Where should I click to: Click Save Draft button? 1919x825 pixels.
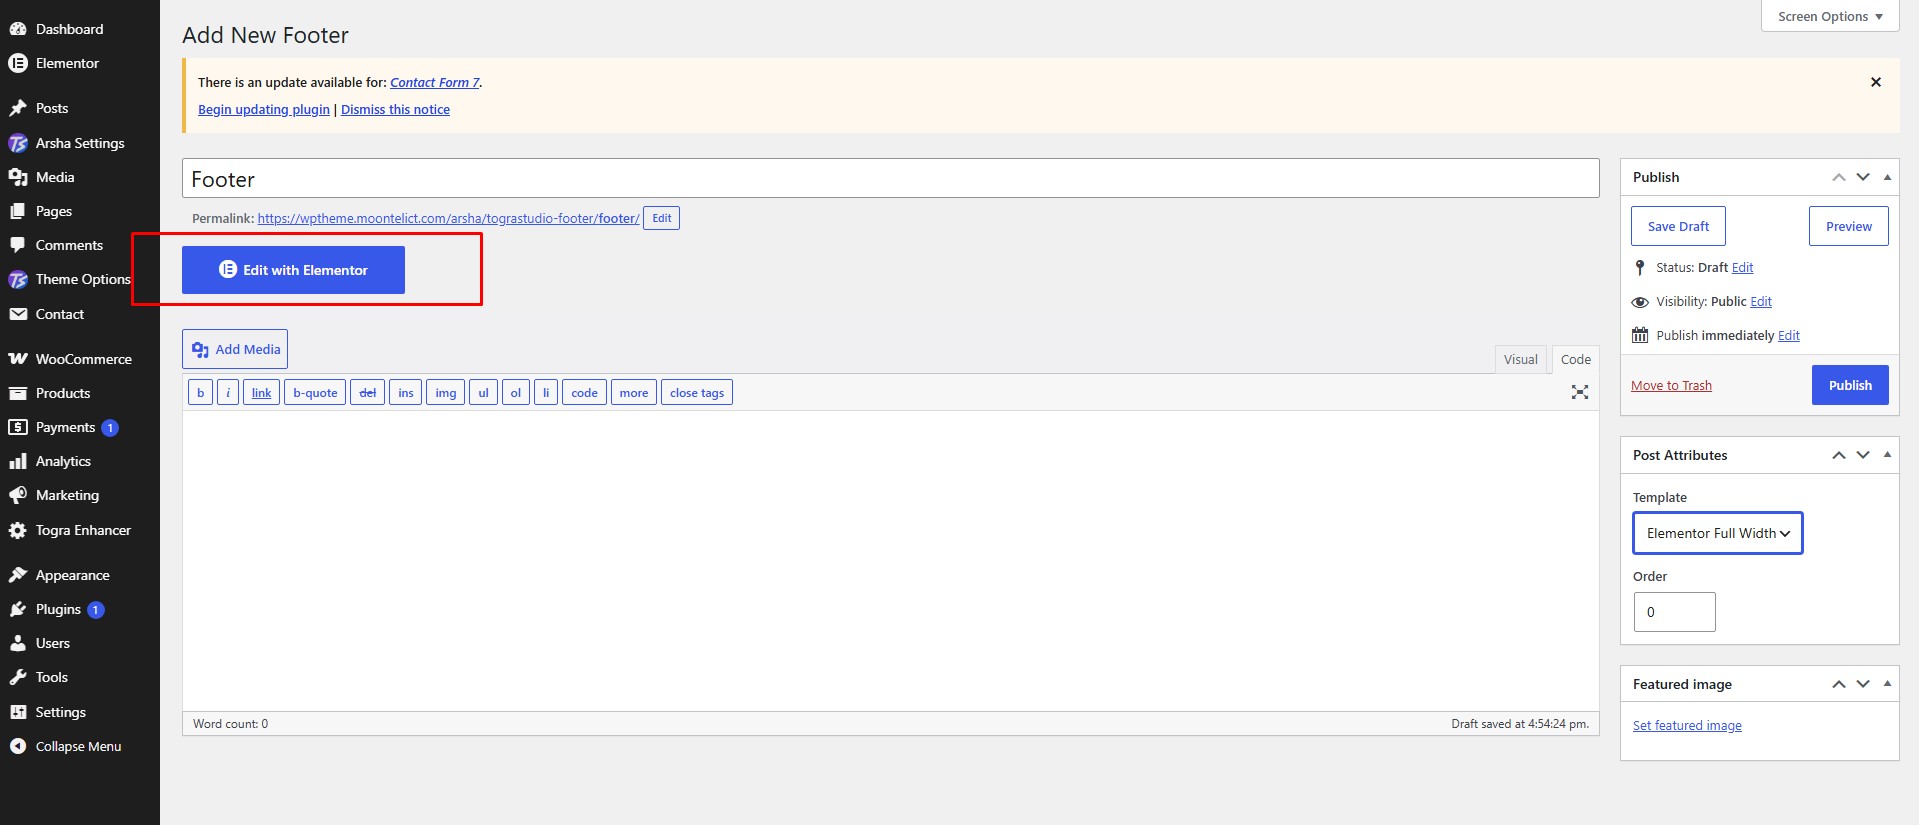pyautogui.click(x=1678, y=226)
